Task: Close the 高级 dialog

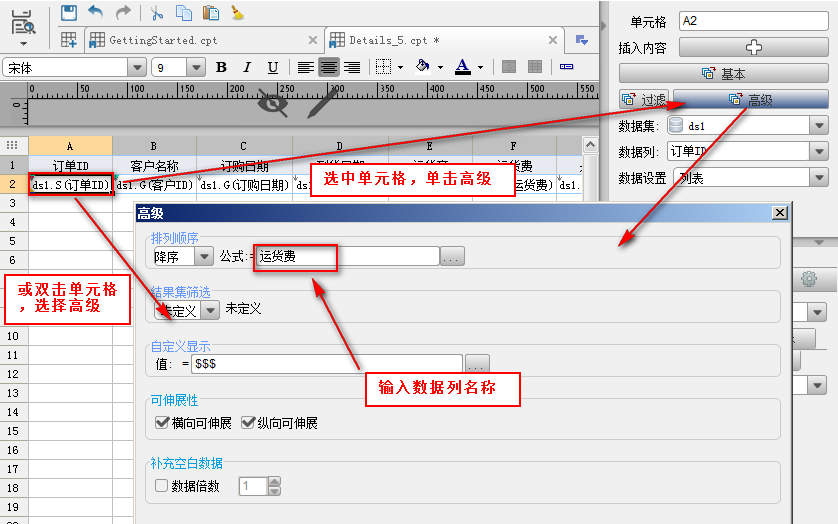Action: click(x=780, y=213)
